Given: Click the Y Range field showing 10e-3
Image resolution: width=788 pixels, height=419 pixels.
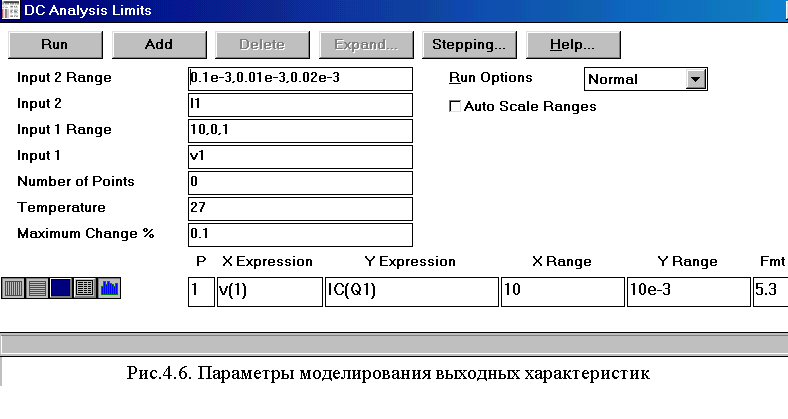Looking at the screenshot, I should [688, 291].
